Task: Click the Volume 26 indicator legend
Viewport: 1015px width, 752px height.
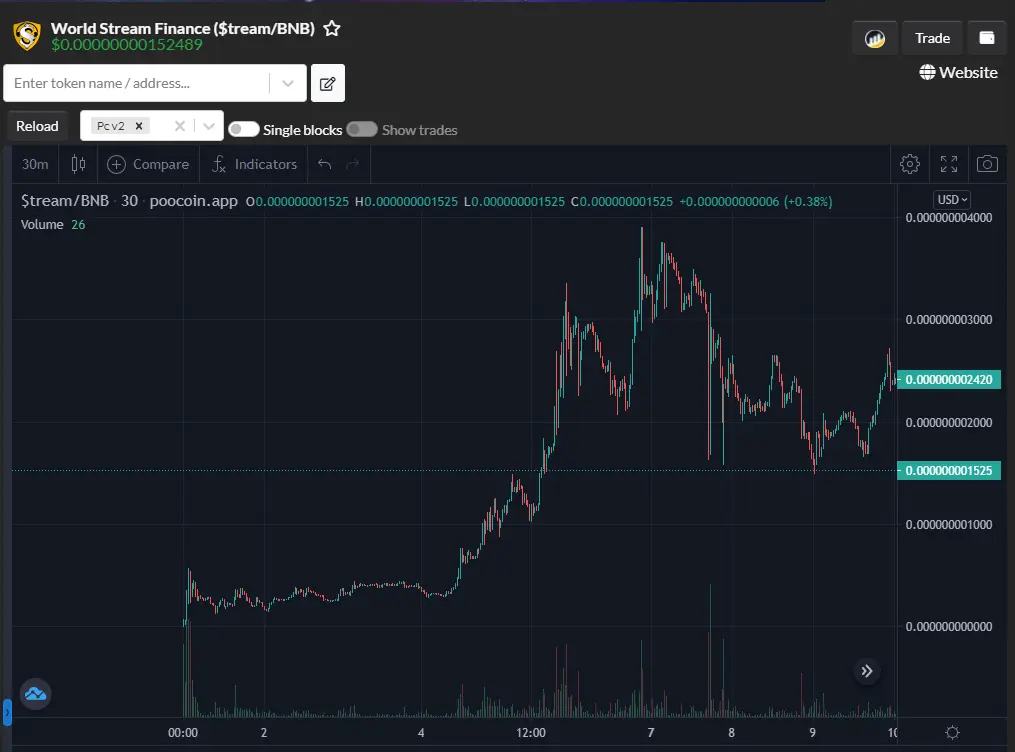Action: coord(52,225)
